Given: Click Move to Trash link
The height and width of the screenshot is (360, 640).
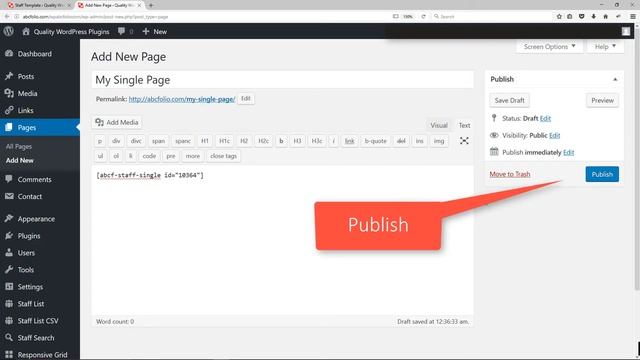Looking at the screenshot, I should [510, 174].
